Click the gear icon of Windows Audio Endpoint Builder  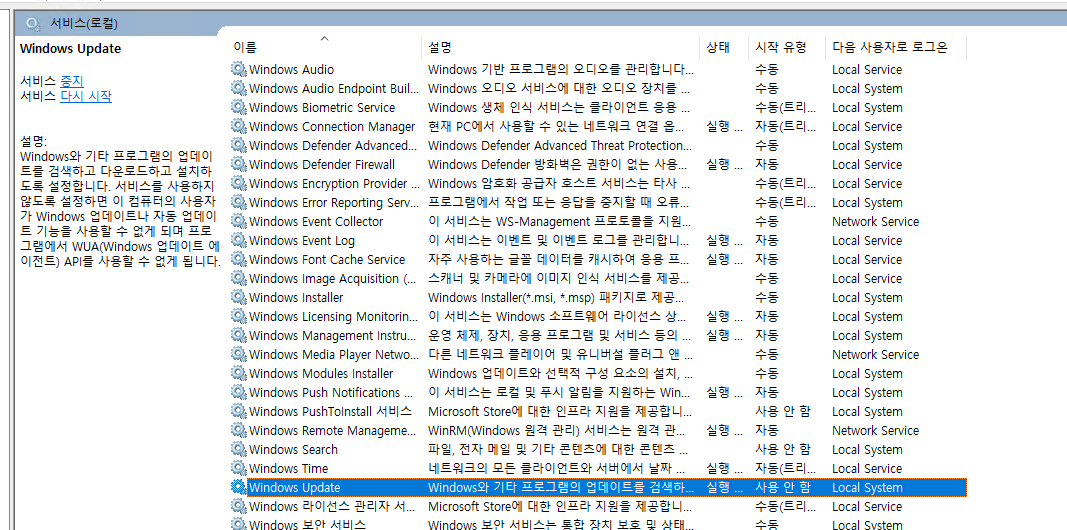[x=238, y=88]
